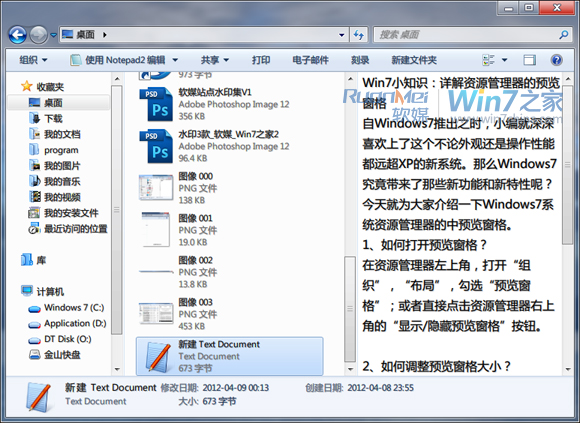
Task: Toggle the preview pane button
Action: click(529, 60)
